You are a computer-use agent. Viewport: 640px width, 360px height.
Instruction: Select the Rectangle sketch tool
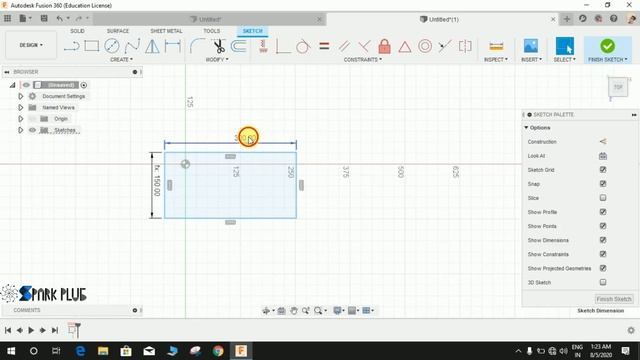[x=91, y=46]
